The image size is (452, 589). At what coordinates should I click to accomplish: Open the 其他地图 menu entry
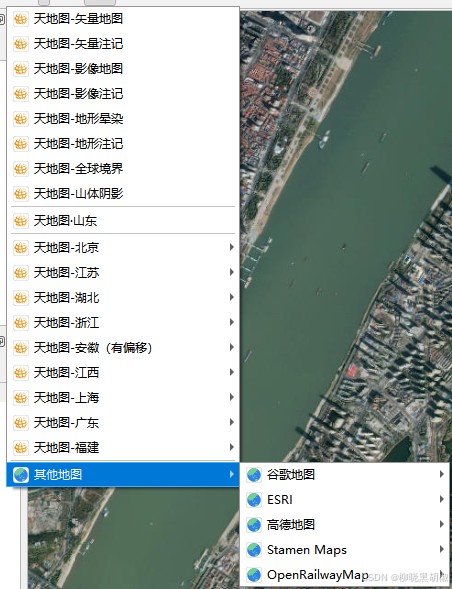(x=123, y=475)
